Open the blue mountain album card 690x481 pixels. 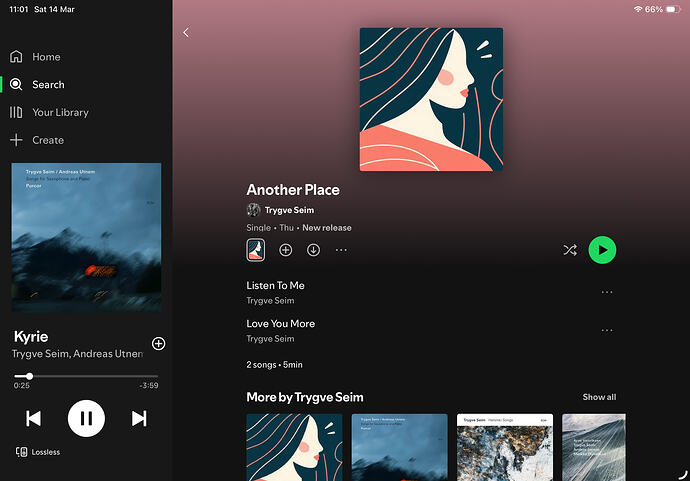tap(400, 447)
